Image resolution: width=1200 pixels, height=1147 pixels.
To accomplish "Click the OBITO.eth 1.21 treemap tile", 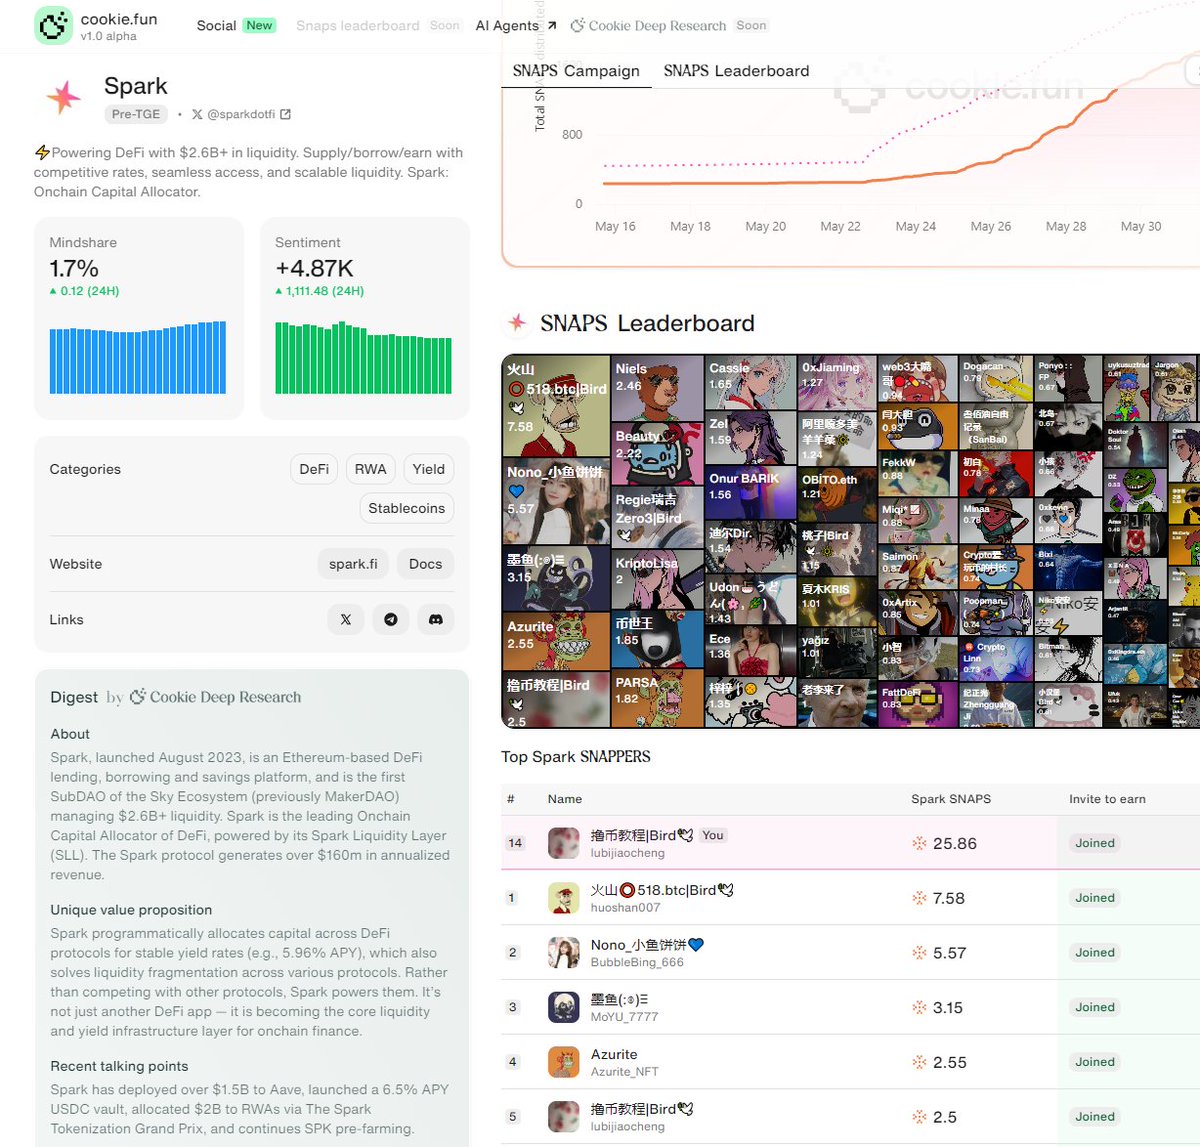I will pyautogui.click(x=837, y=494).
